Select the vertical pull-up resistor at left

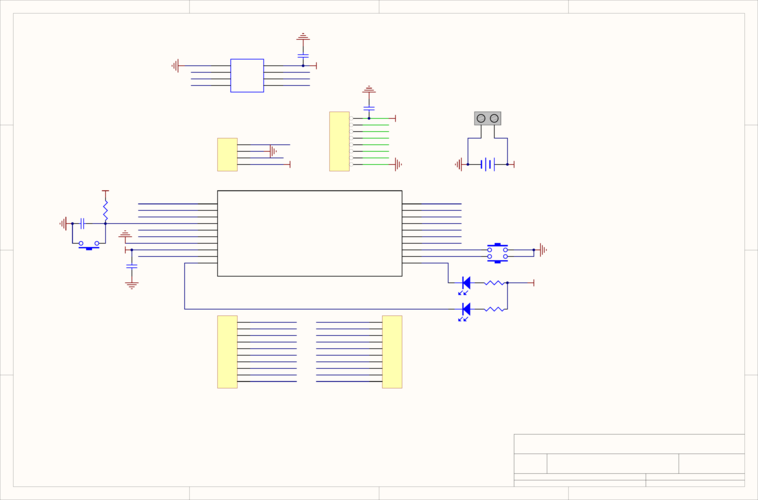pos(105,211)
